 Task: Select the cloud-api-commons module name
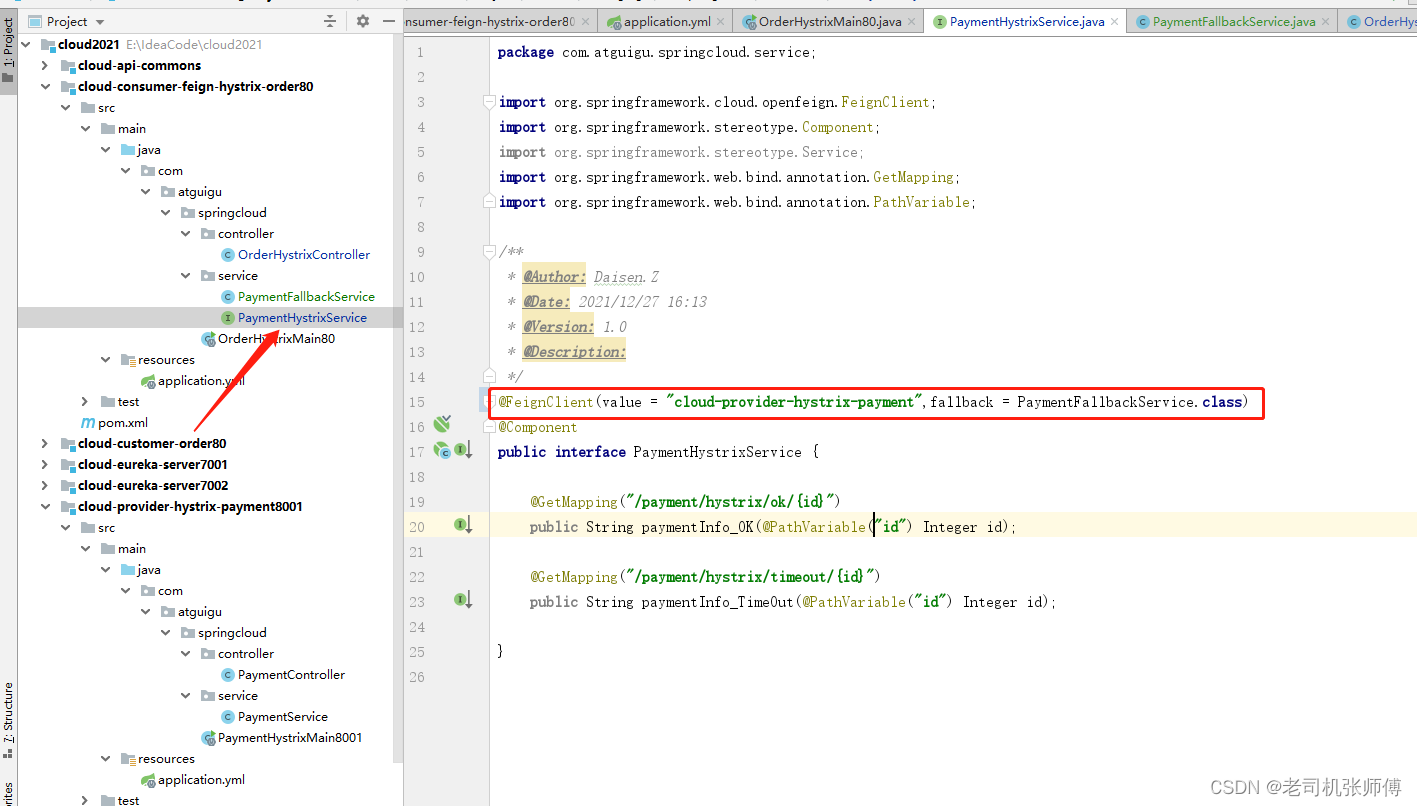140,65
